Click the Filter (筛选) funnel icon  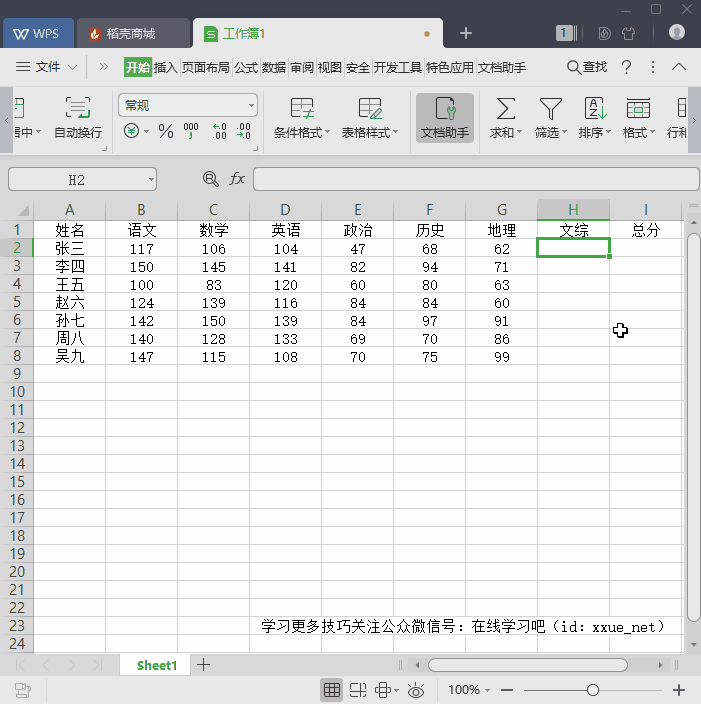(550, 108)
